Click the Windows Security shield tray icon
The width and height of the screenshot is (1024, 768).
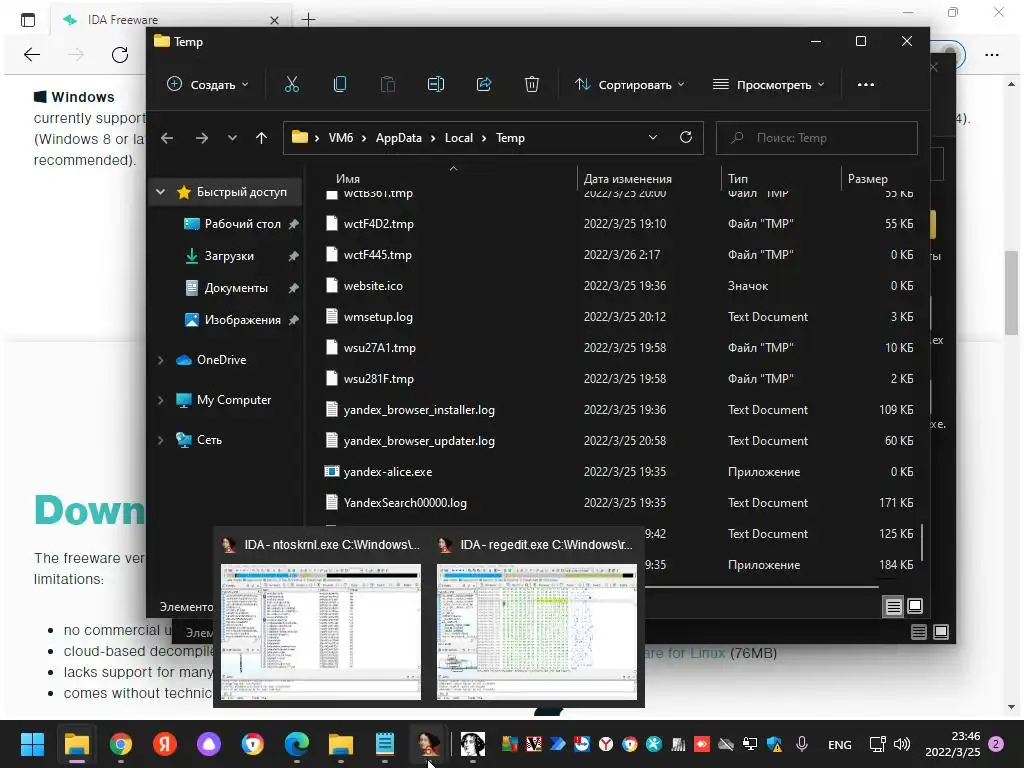775,744
